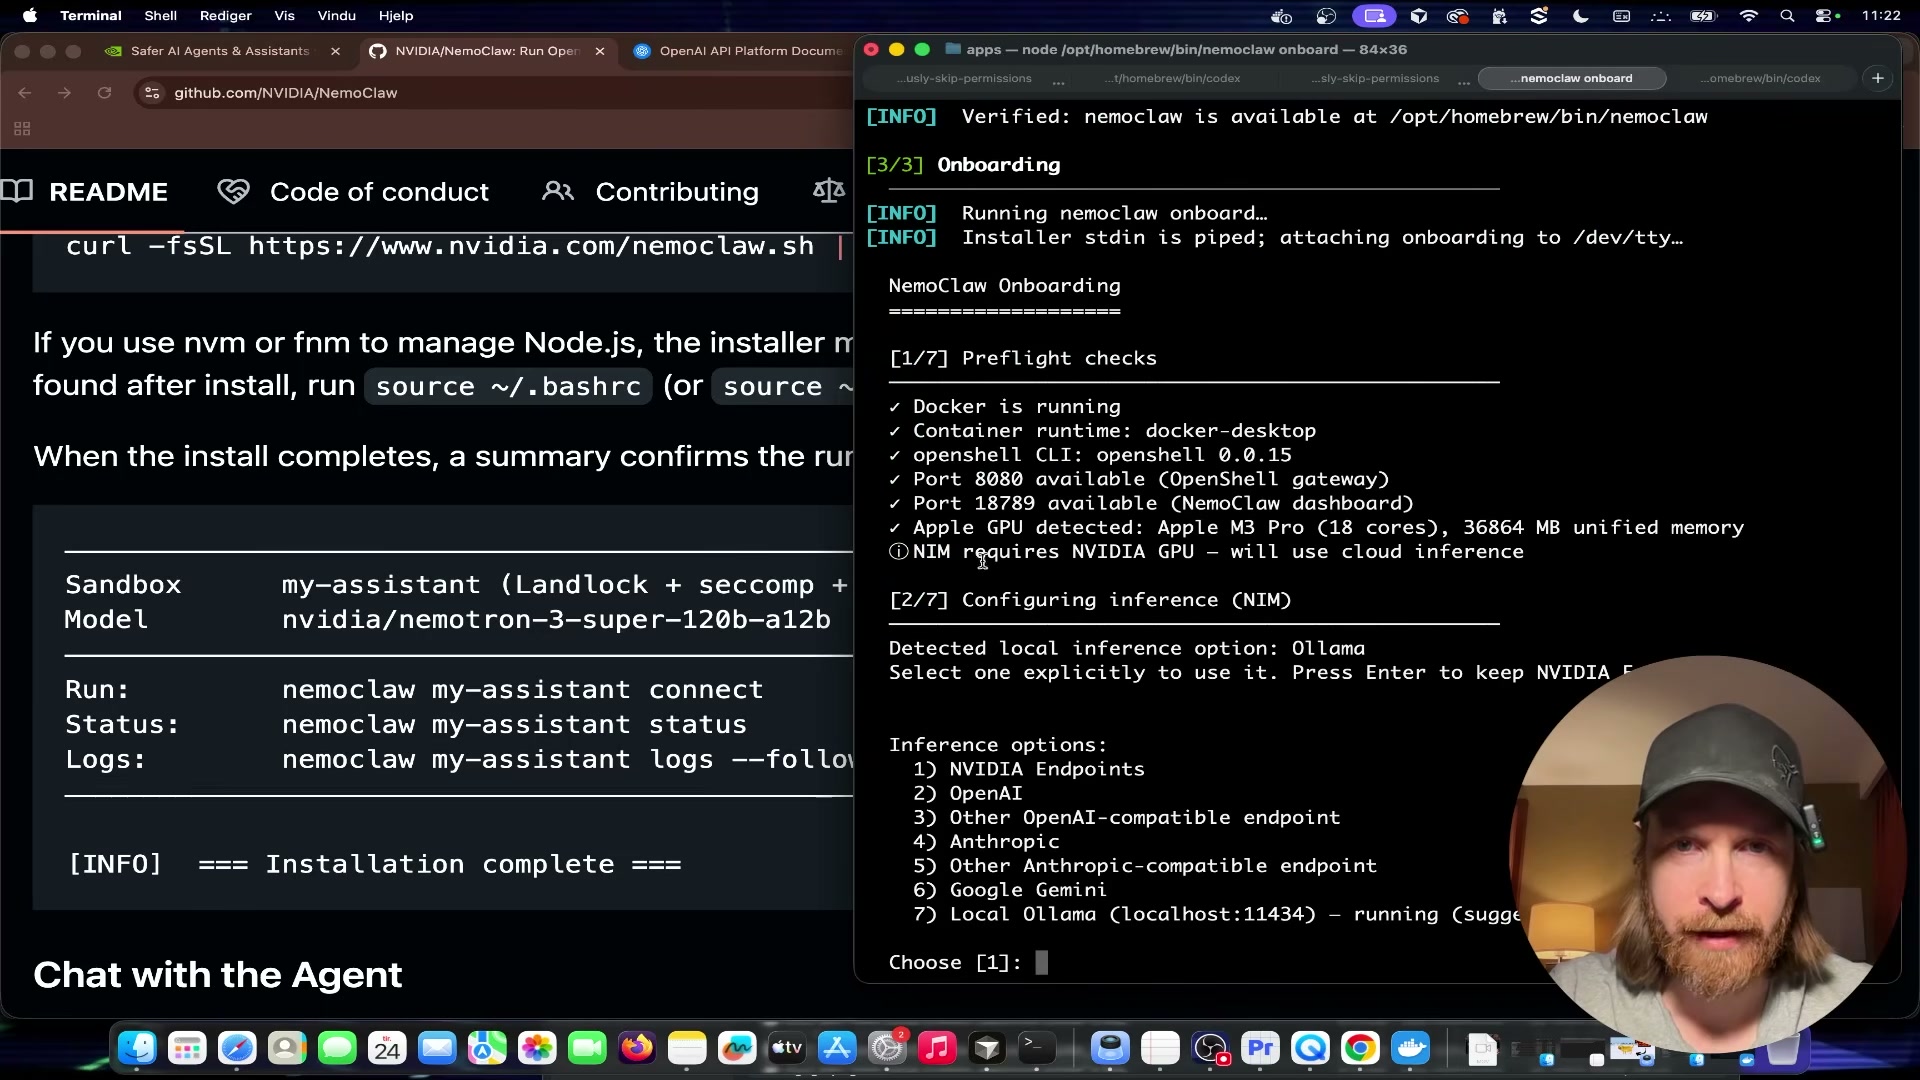Open Apple TV from the Dock

[787, 1048]
